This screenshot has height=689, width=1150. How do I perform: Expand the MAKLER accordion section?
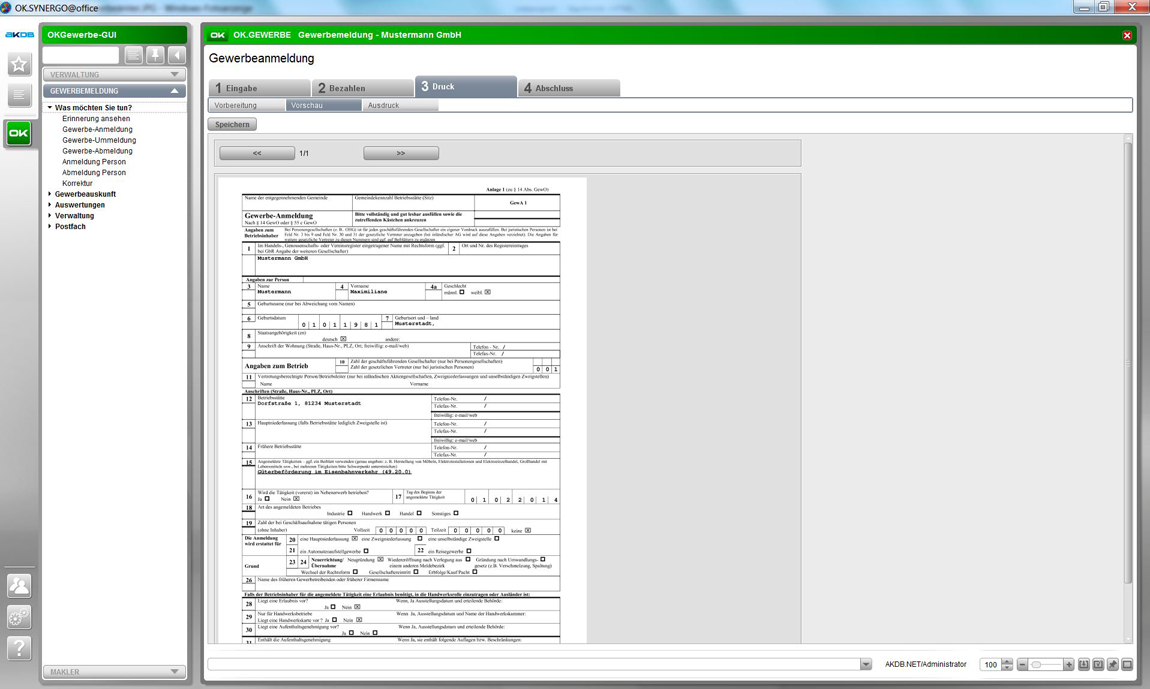[113, 672]
